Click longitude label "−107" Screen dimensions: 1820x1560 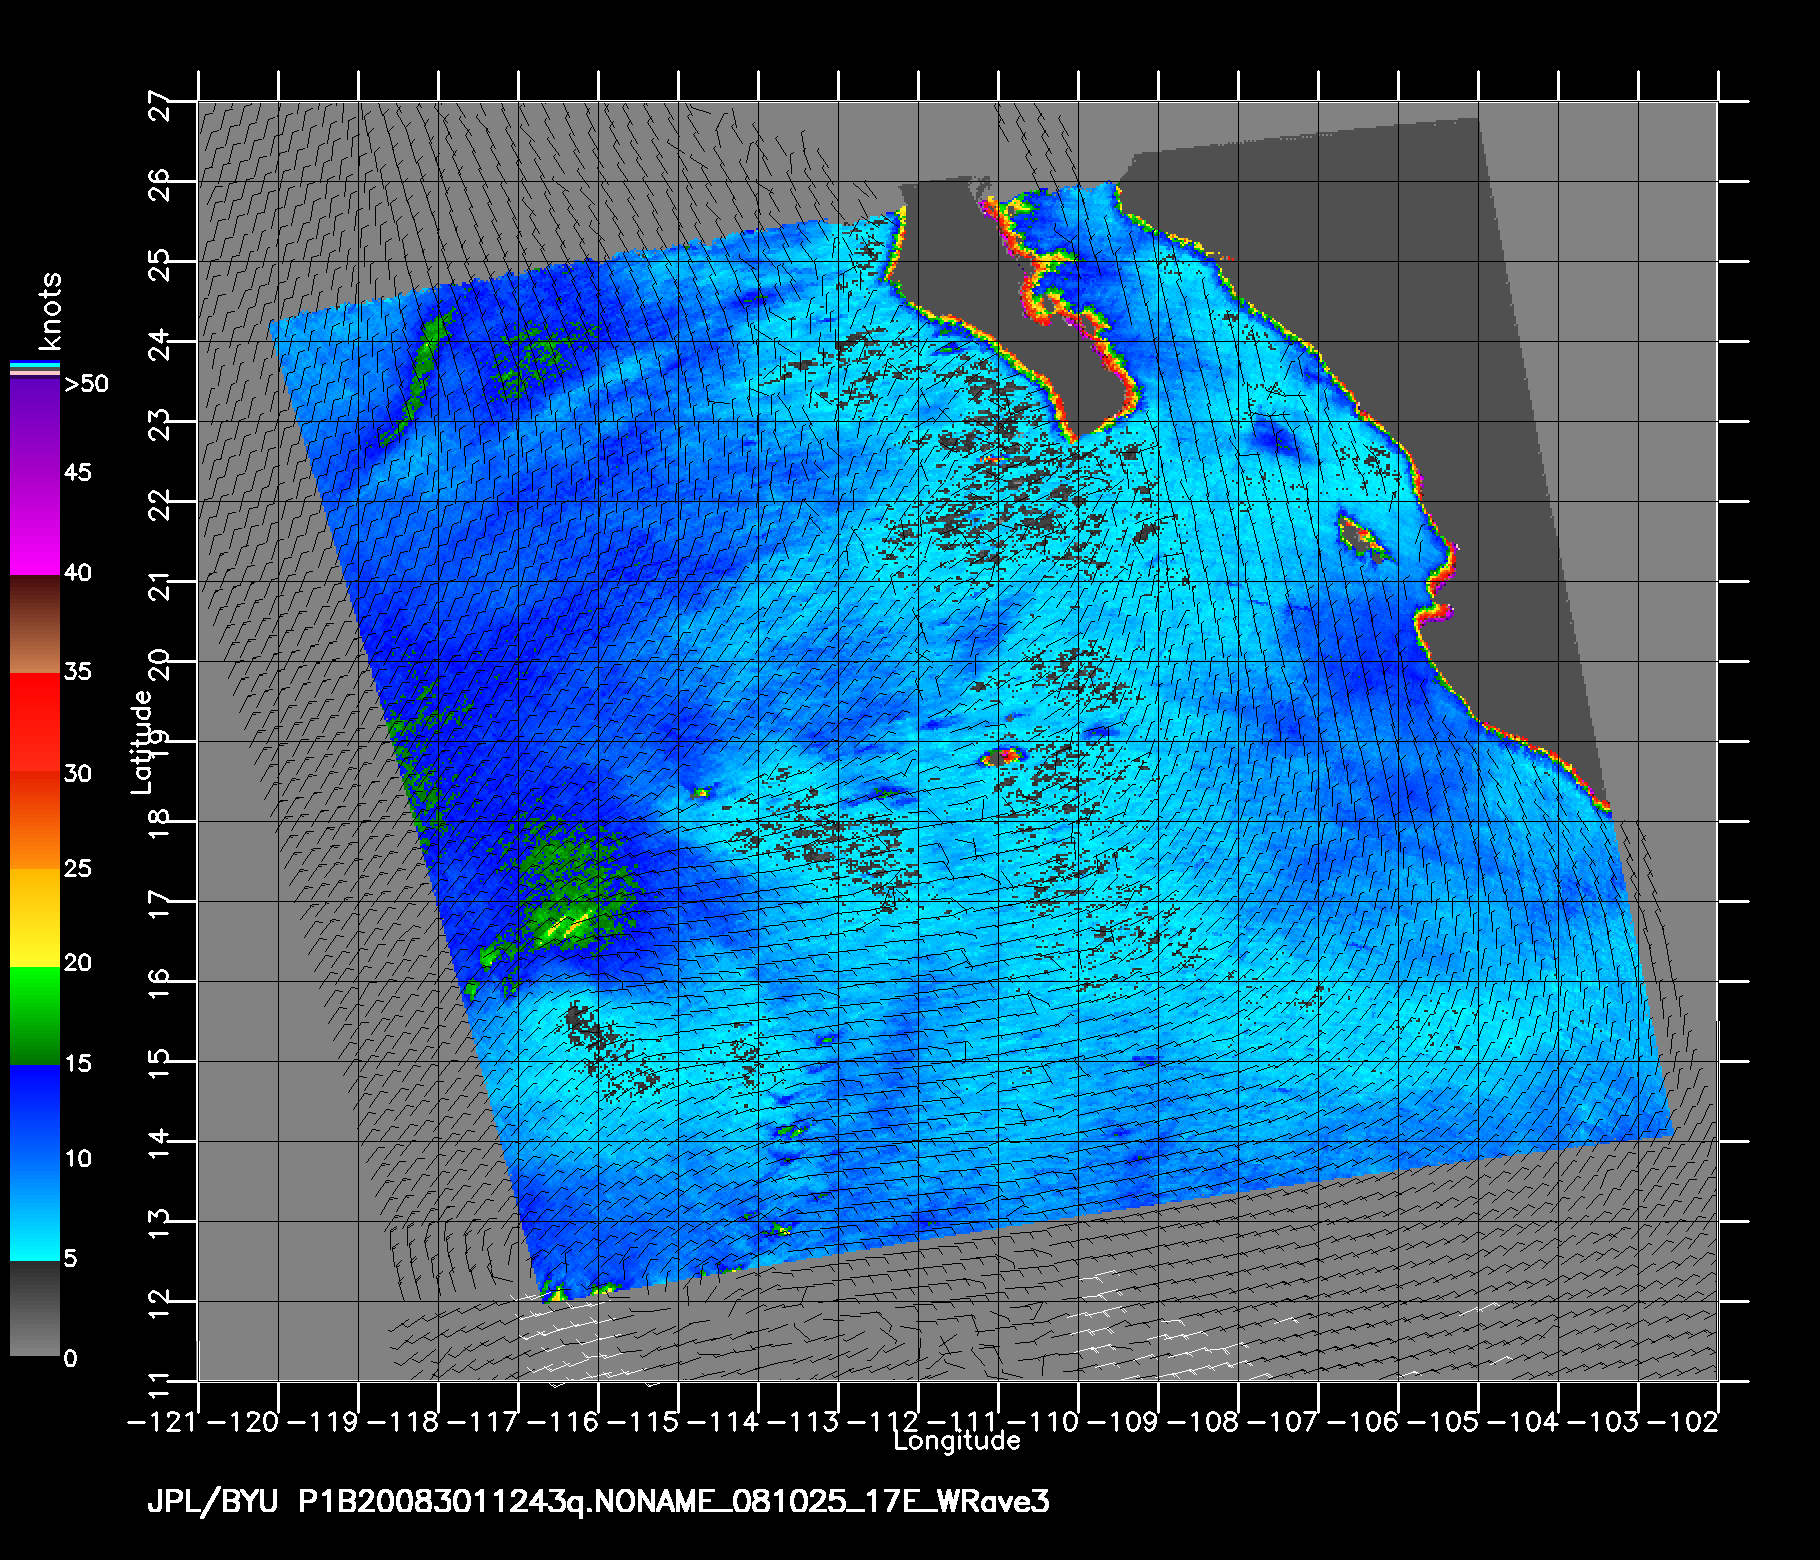[1284, 1421]
